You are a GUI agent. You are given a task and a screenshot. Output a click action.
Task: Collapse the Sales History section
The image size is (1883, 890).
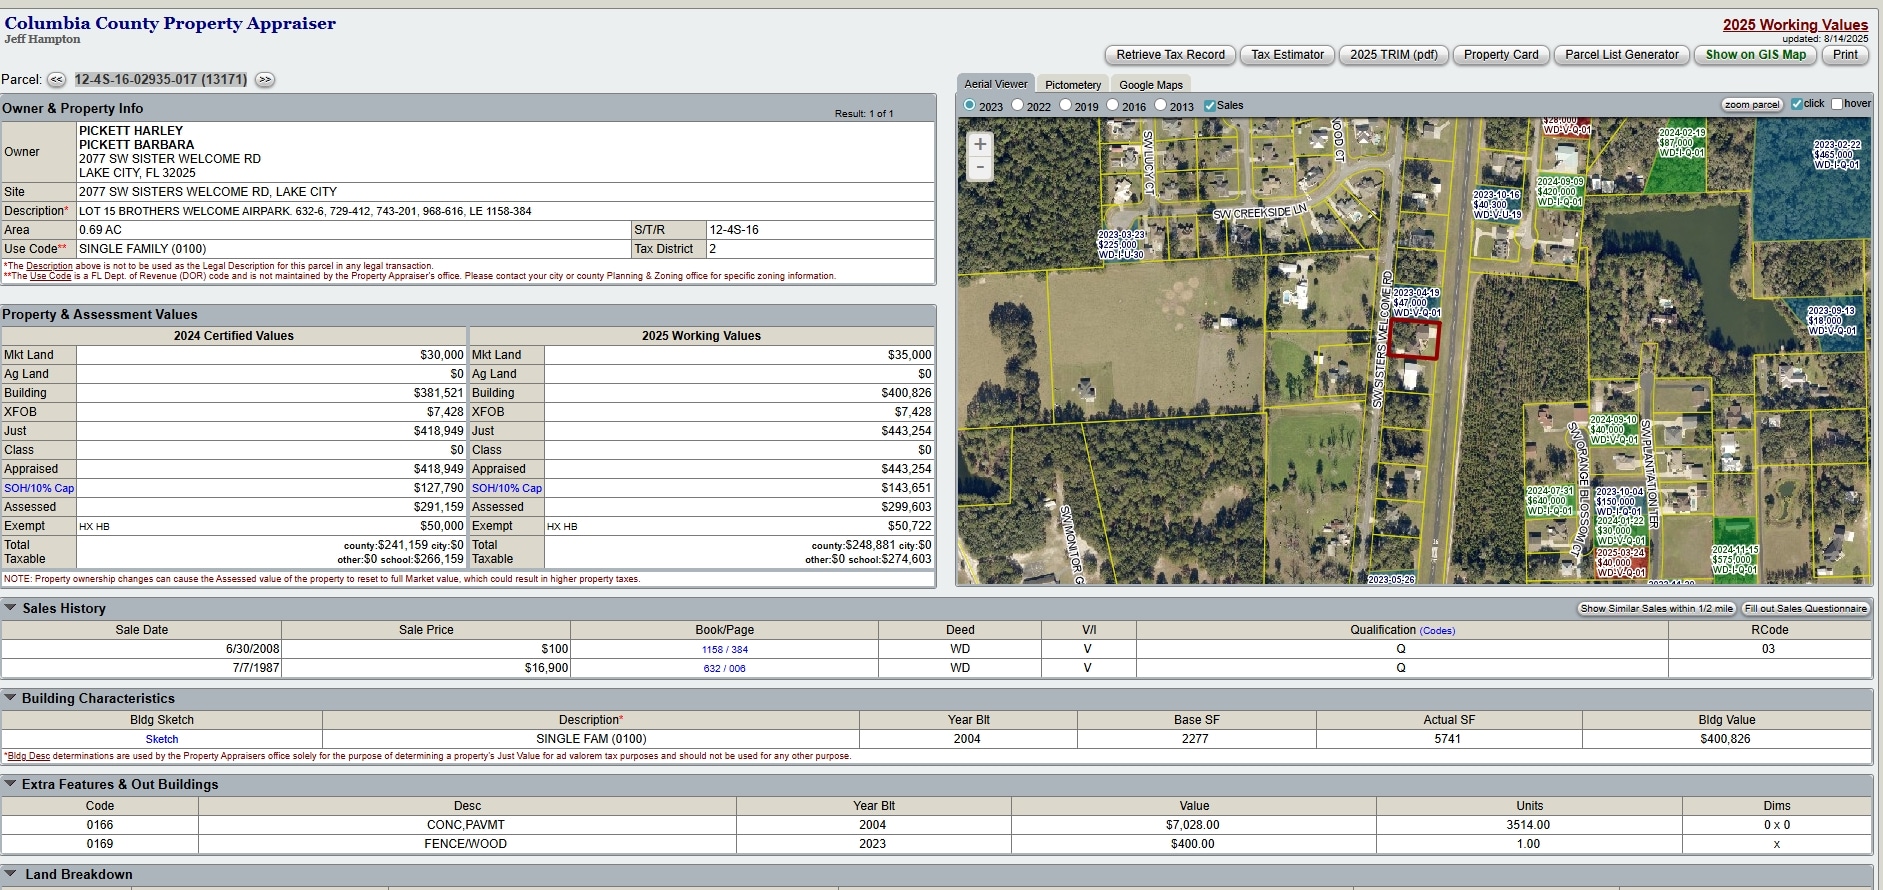tap(10, 608)
